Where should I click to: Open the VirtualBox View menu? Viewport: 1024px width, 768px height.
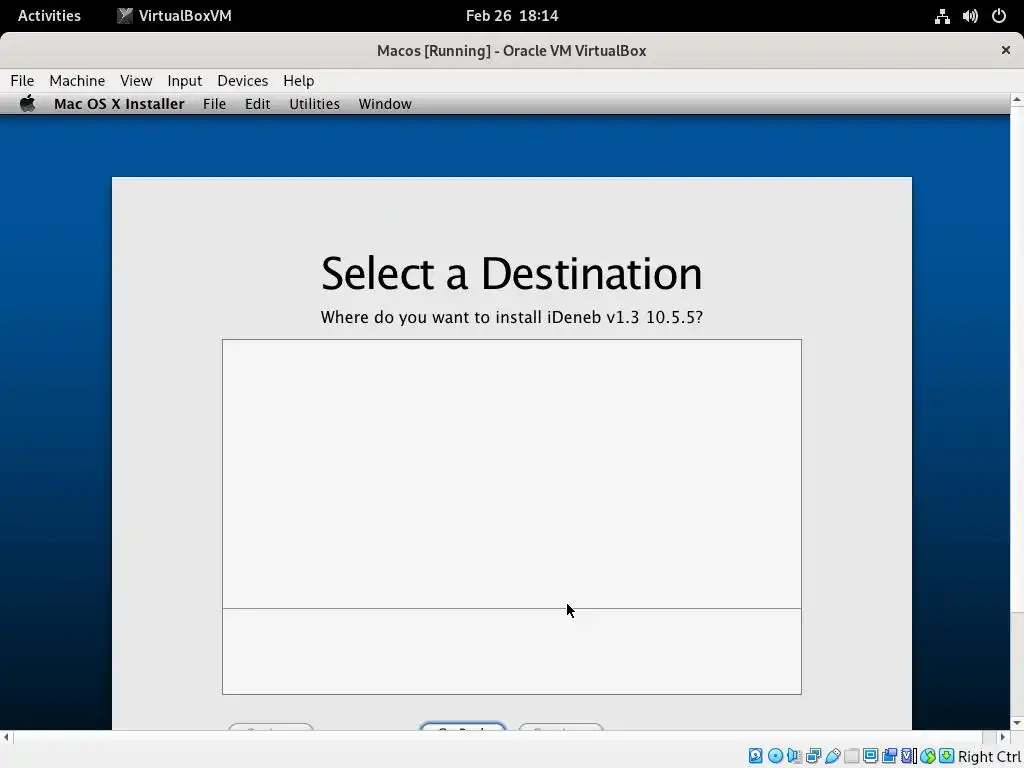coord(136,80)
